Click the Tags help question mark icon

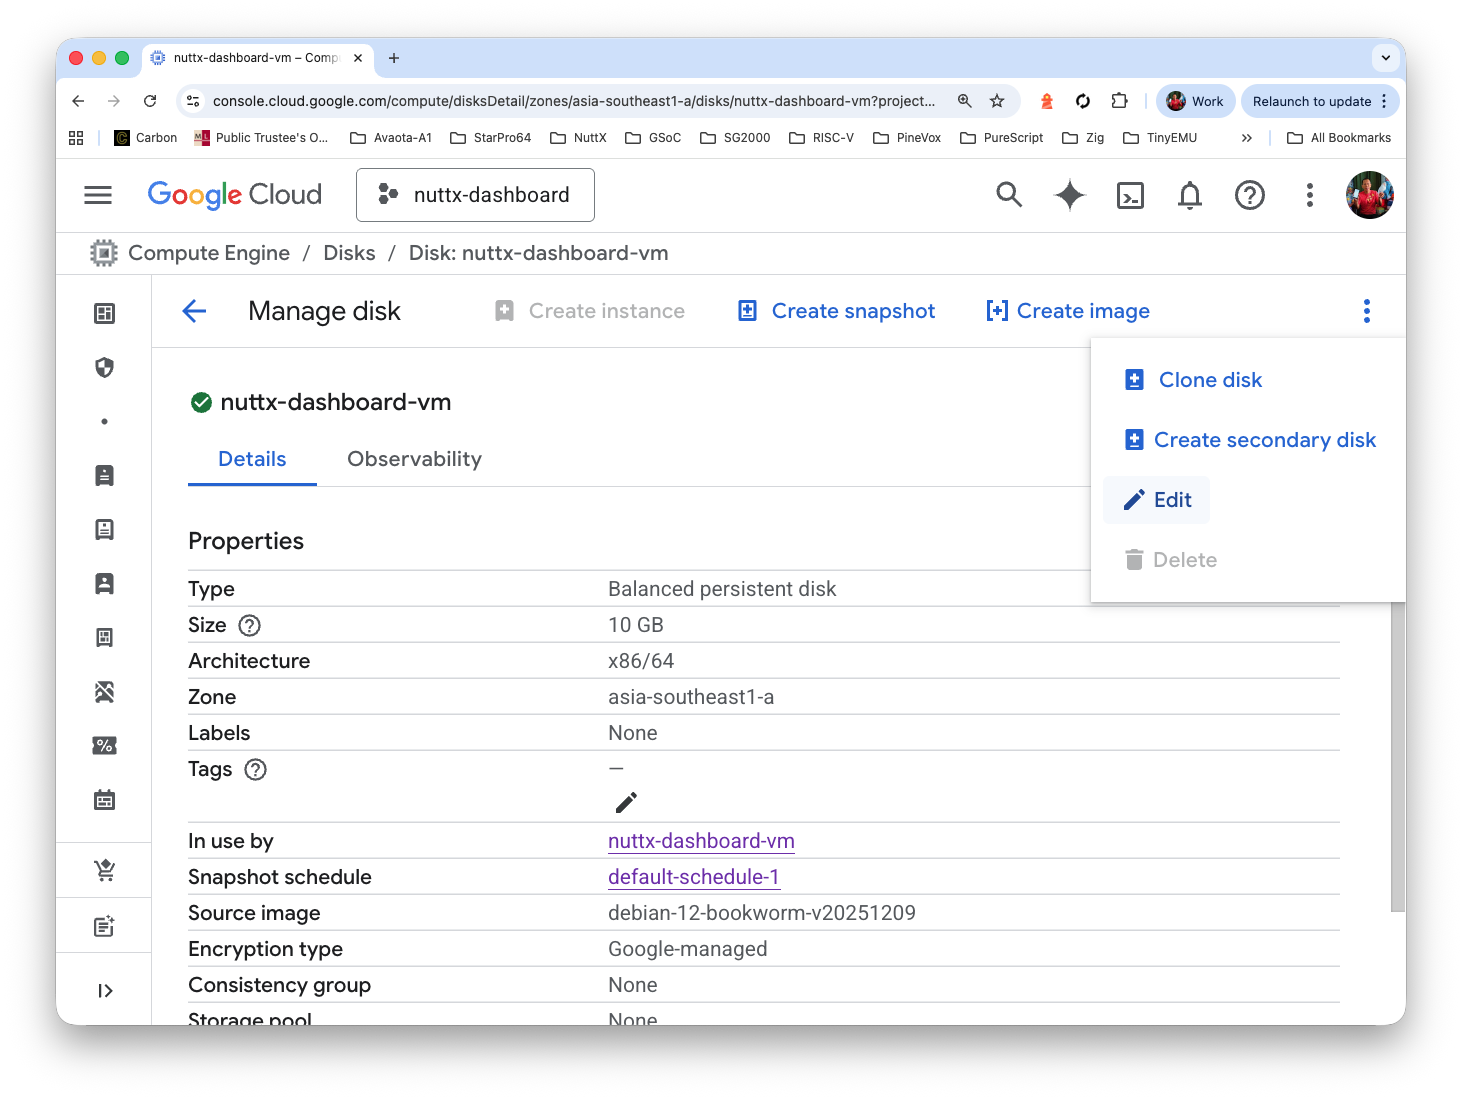point(256,769)
